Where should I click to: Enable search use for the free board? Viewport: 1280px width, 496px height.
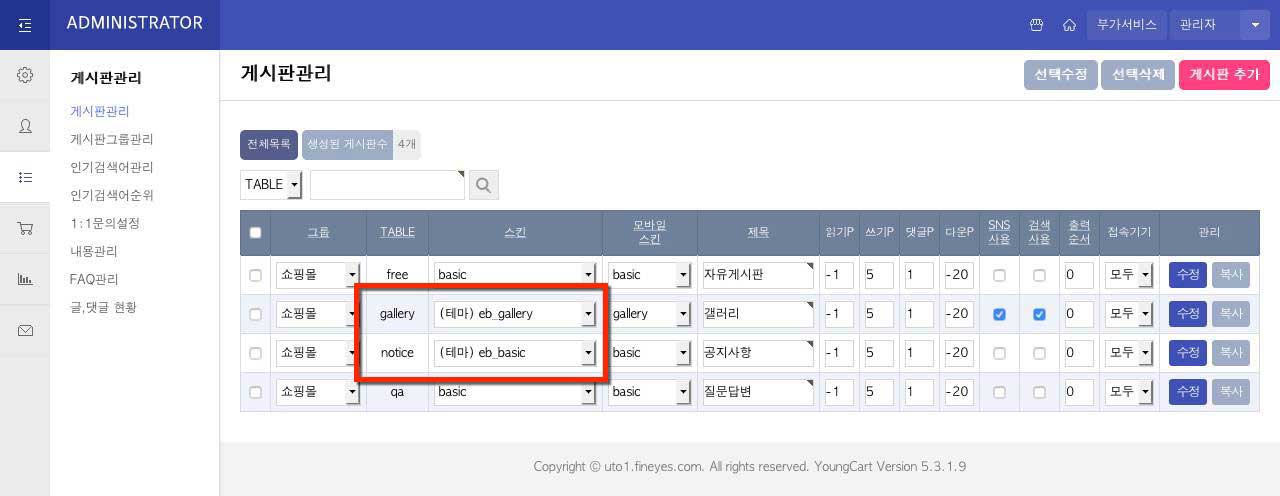click(1039, 275)
